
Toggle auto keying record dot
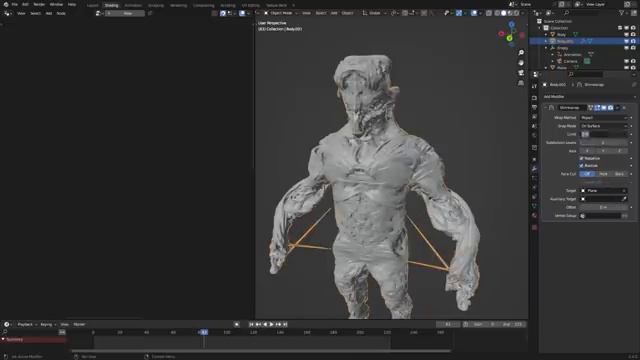click(x=237, y=324)
